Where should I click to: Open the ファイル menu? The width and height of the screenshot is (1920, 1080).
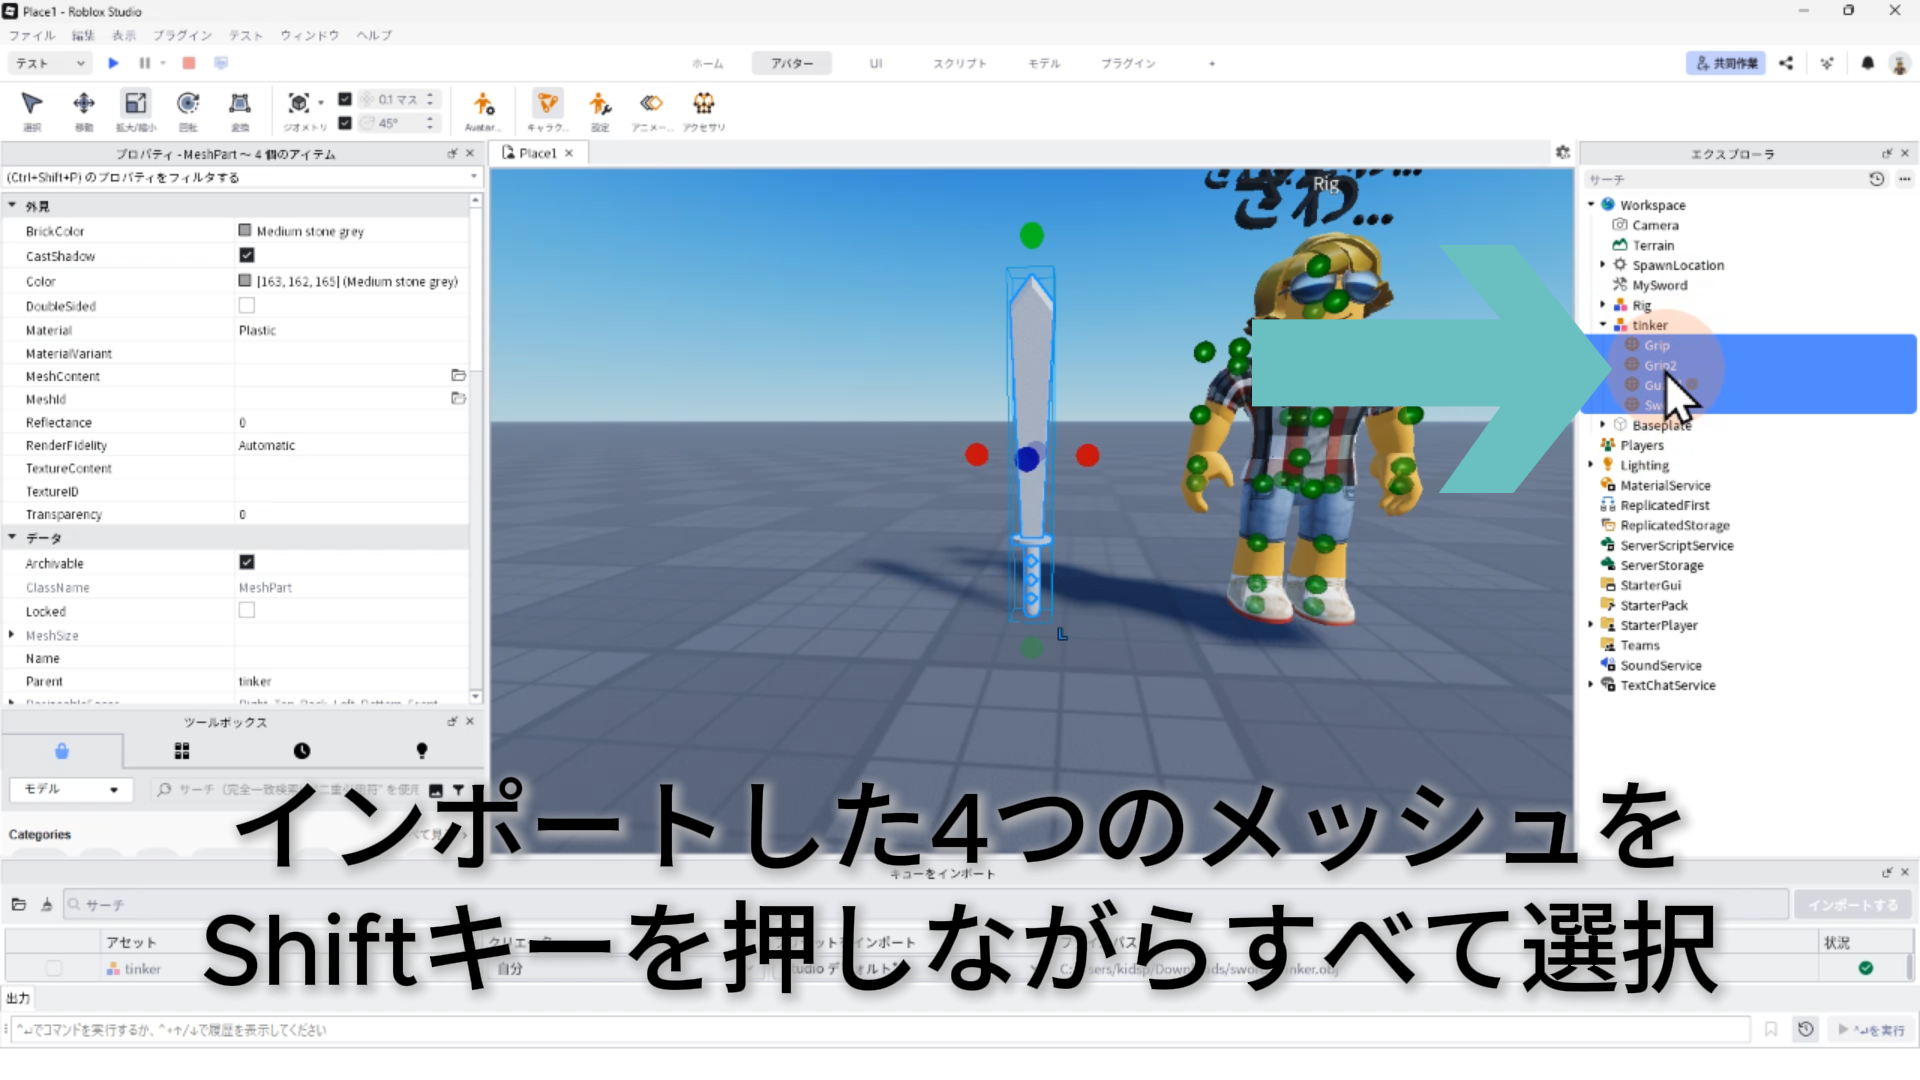click(32, 35)
